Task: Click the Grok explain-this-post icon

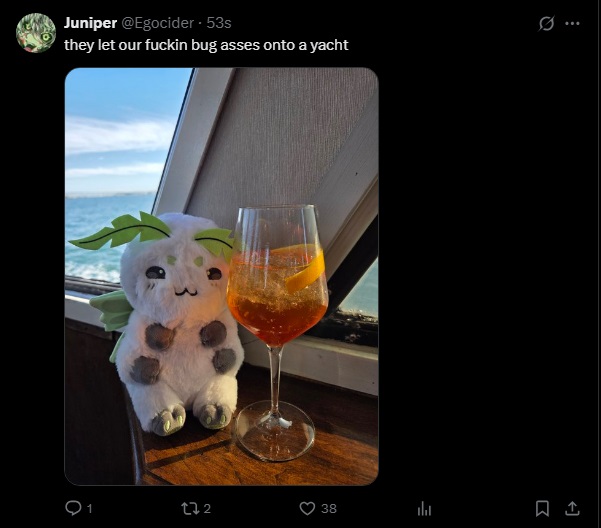Action: click(x=546, y=23)
